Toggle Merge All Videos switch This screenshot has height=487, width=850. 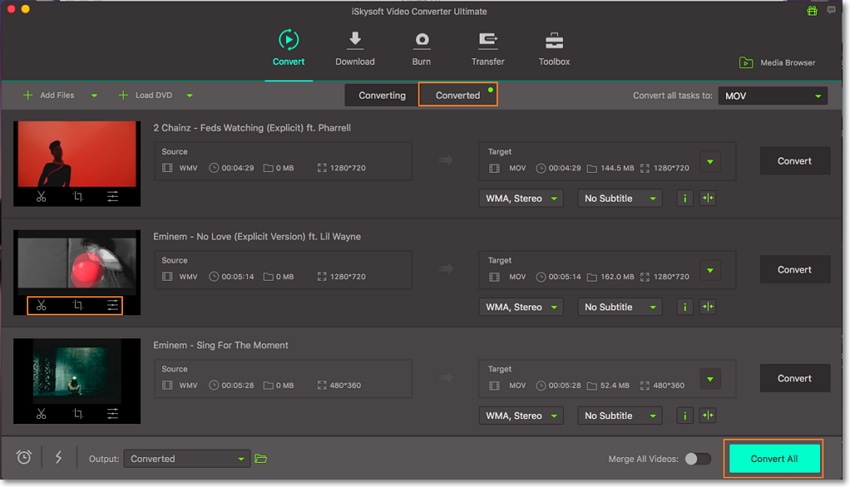pyautogui.click(x=698, y=459)
